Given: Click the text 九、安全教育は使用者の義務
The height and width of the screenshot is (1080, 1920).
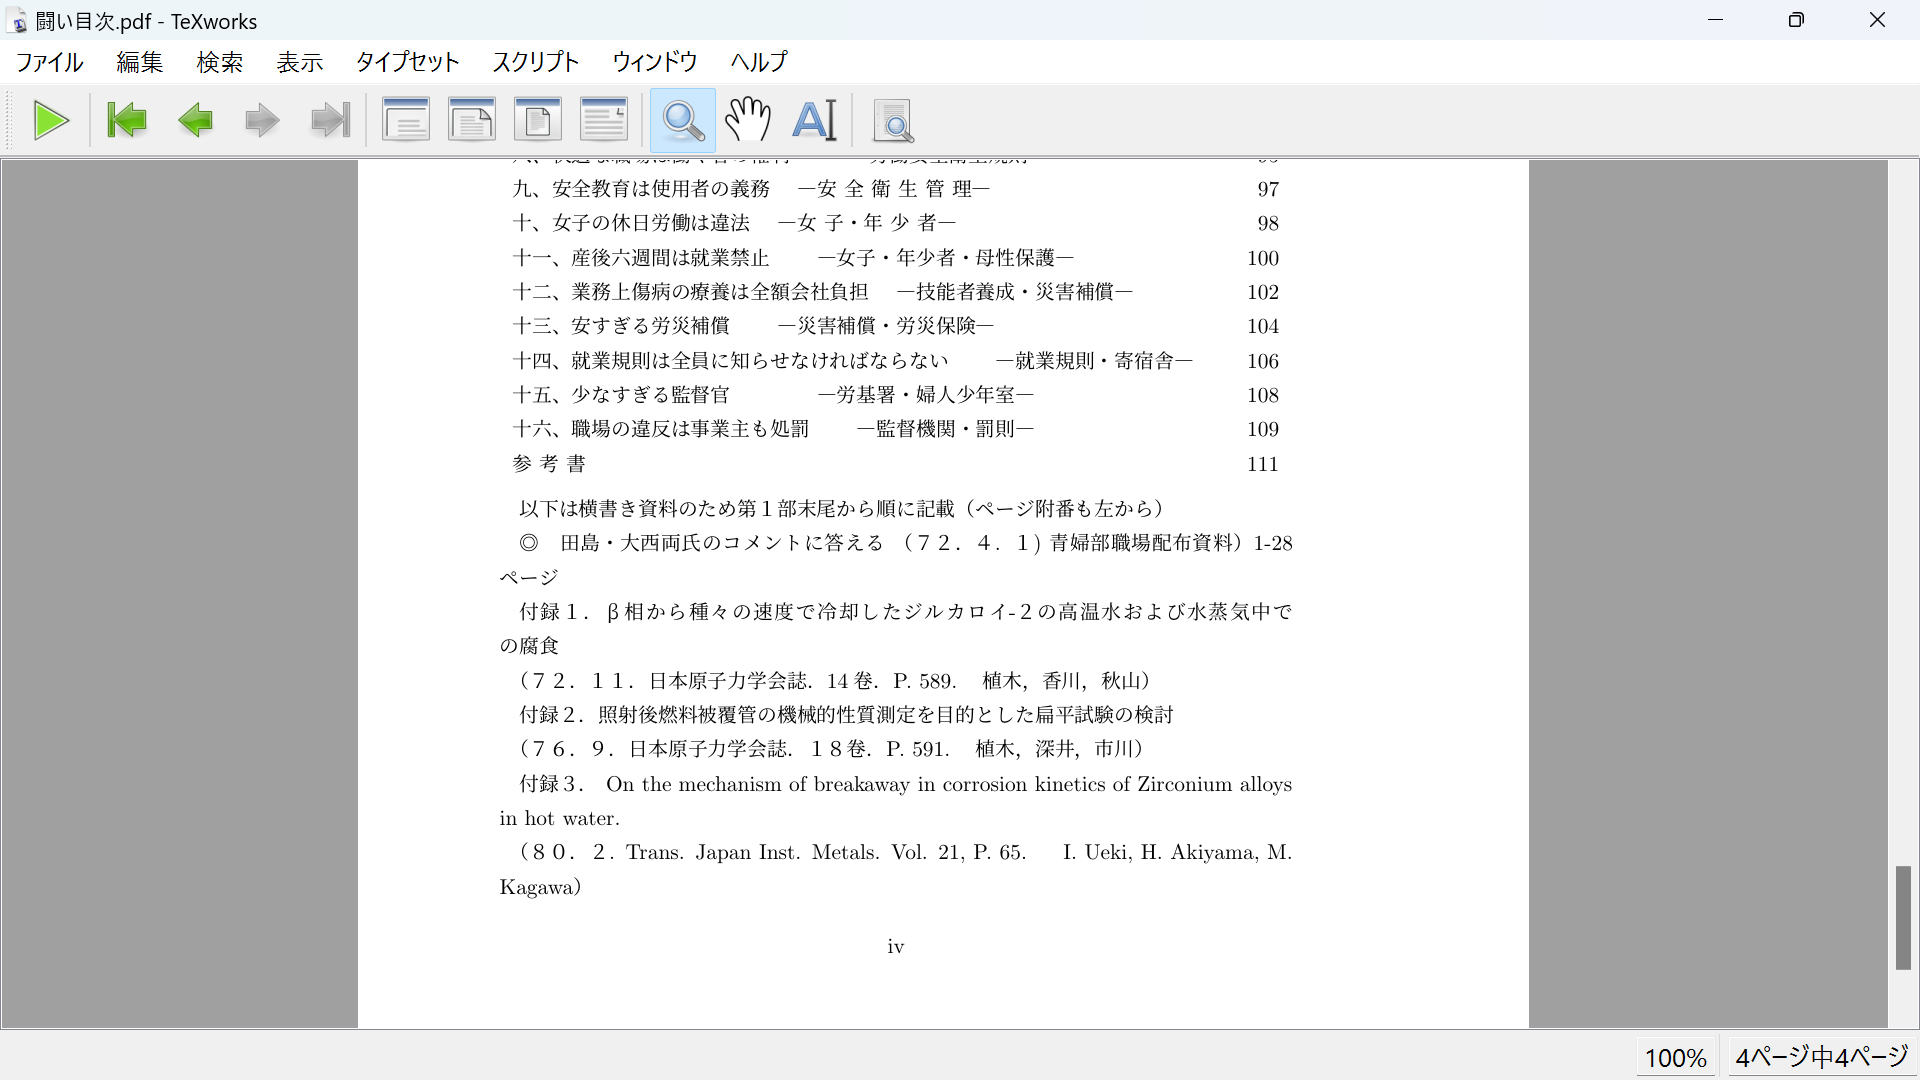Looking at the screenshot, I should [x=641, y=189].
